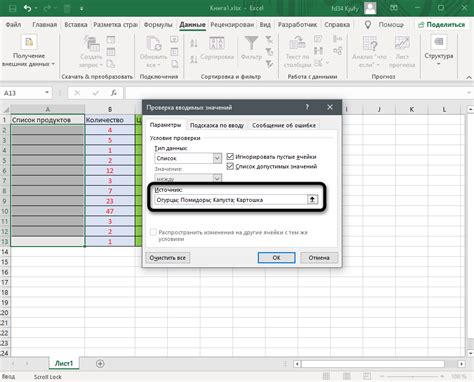Expand the Получение внешних данных menu arrow
The height and width of the screenshot is (382, 474).
tap(53, 64)
